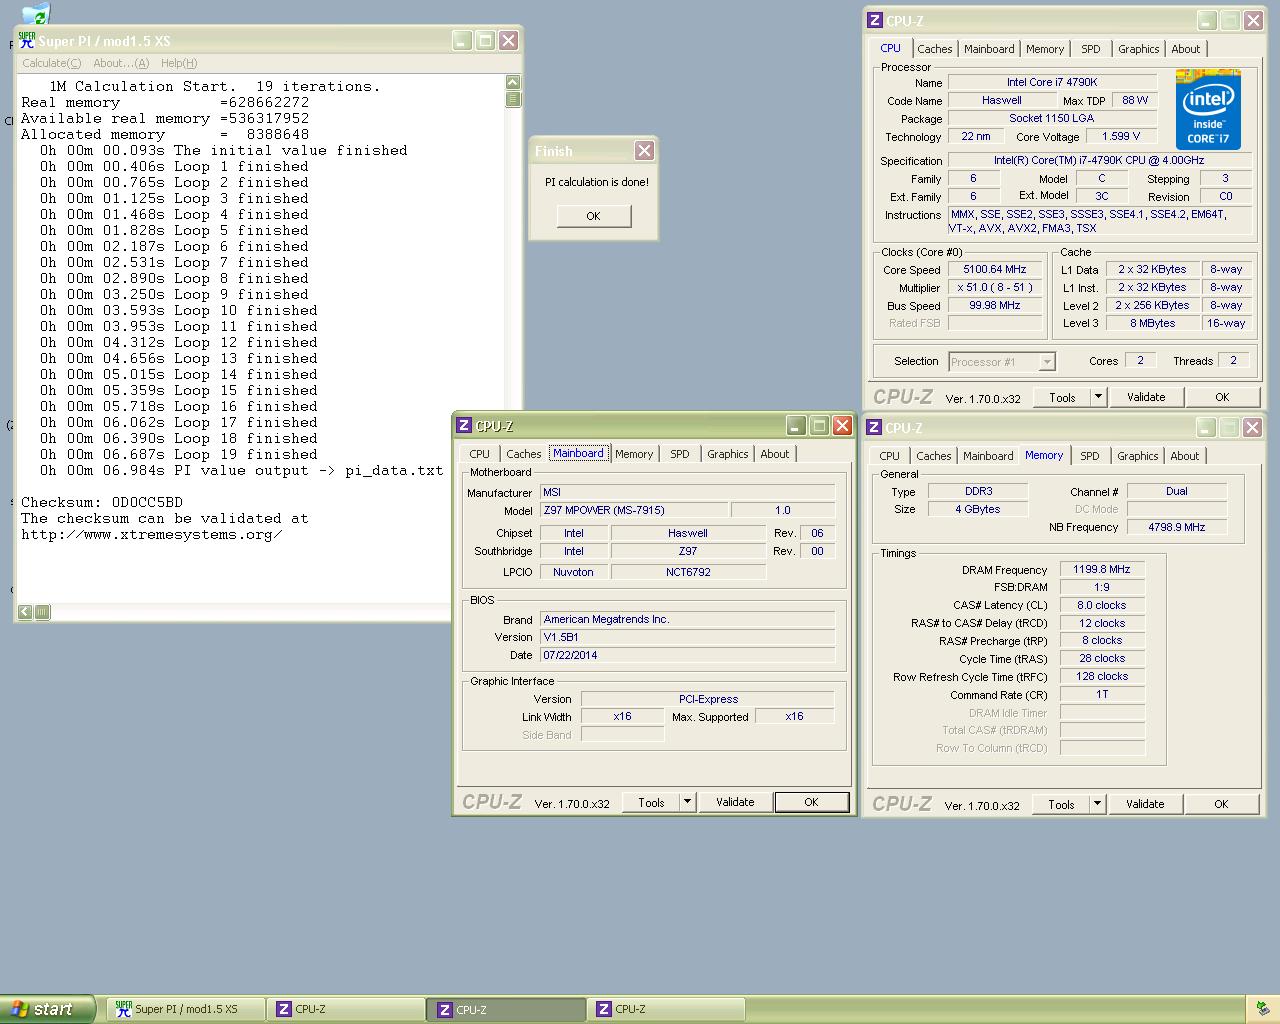Click Tools button in CPU-Z Mainboard window

coord(651,802)
